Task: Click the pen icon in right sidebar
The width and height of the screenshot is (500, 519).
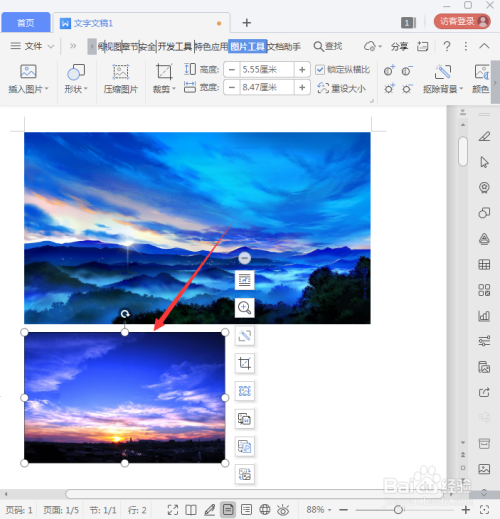Action: pos(484,136)
